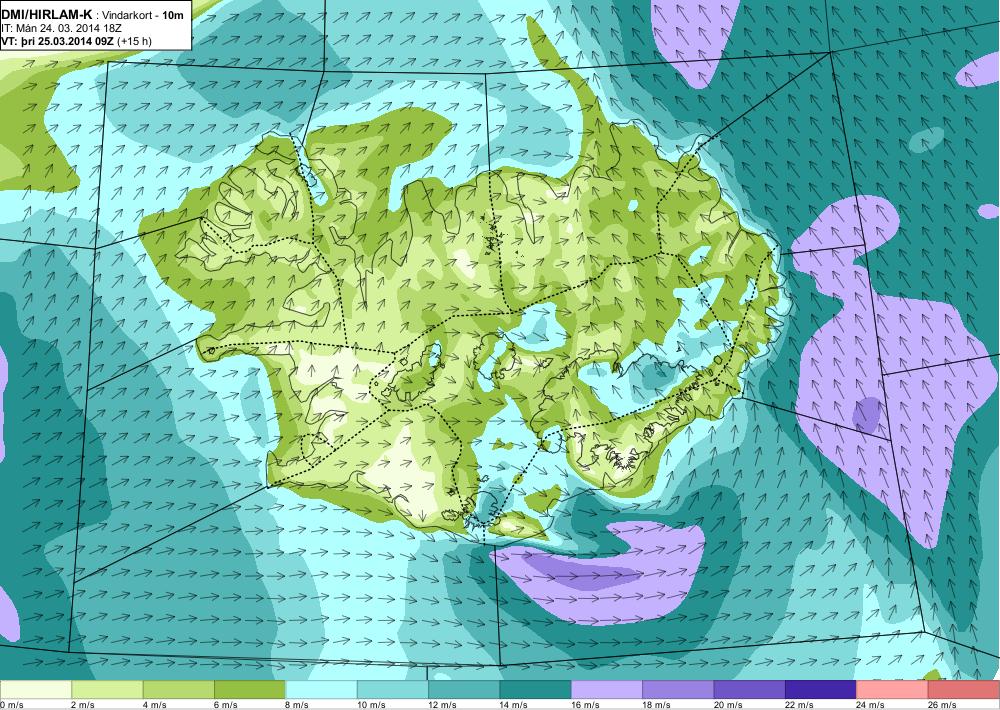This screenshot has width=1000, height=710.
Task: Click the "10 m/s" legend label
Action: tap(371, 705)
